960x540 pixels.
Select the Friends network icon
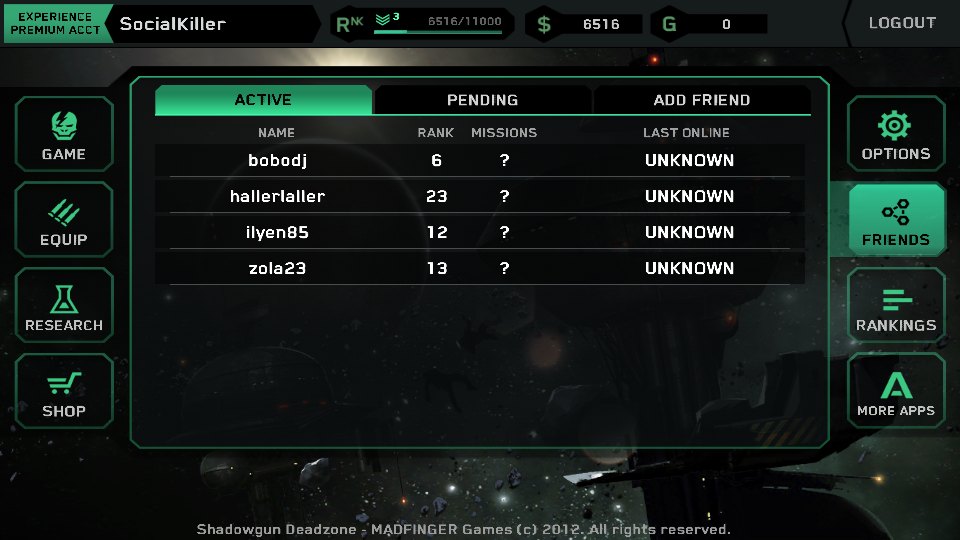coord(896,212)
